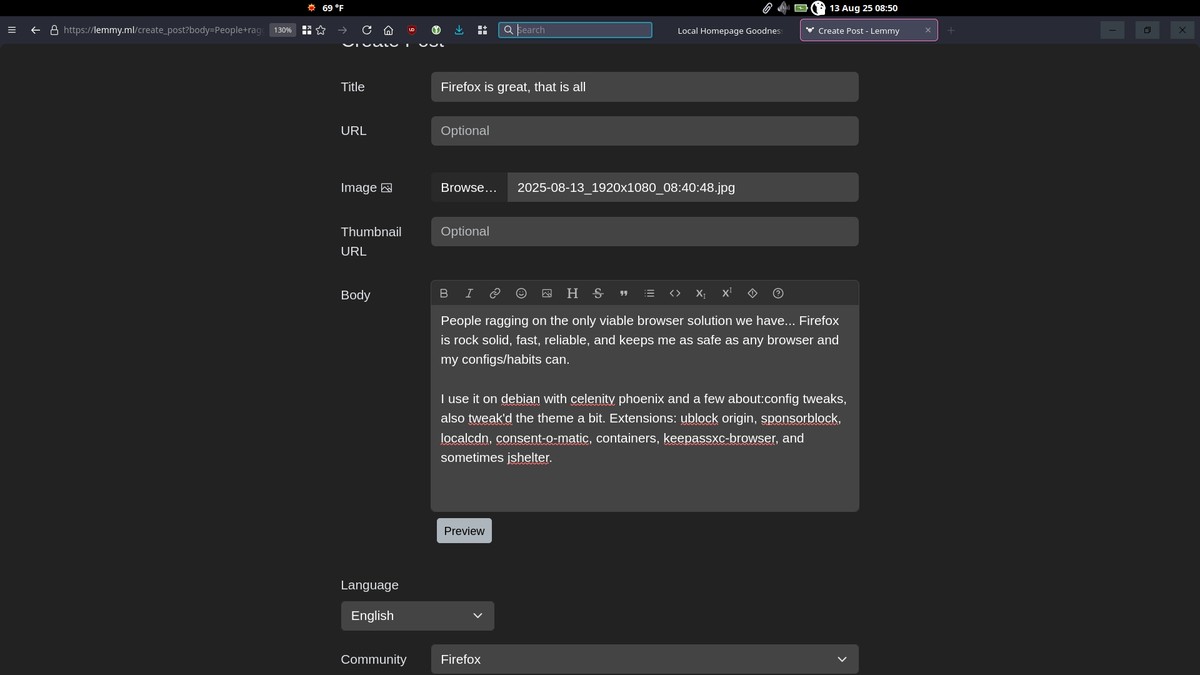Toggle the bulleted list formatting

coord(649,293)
